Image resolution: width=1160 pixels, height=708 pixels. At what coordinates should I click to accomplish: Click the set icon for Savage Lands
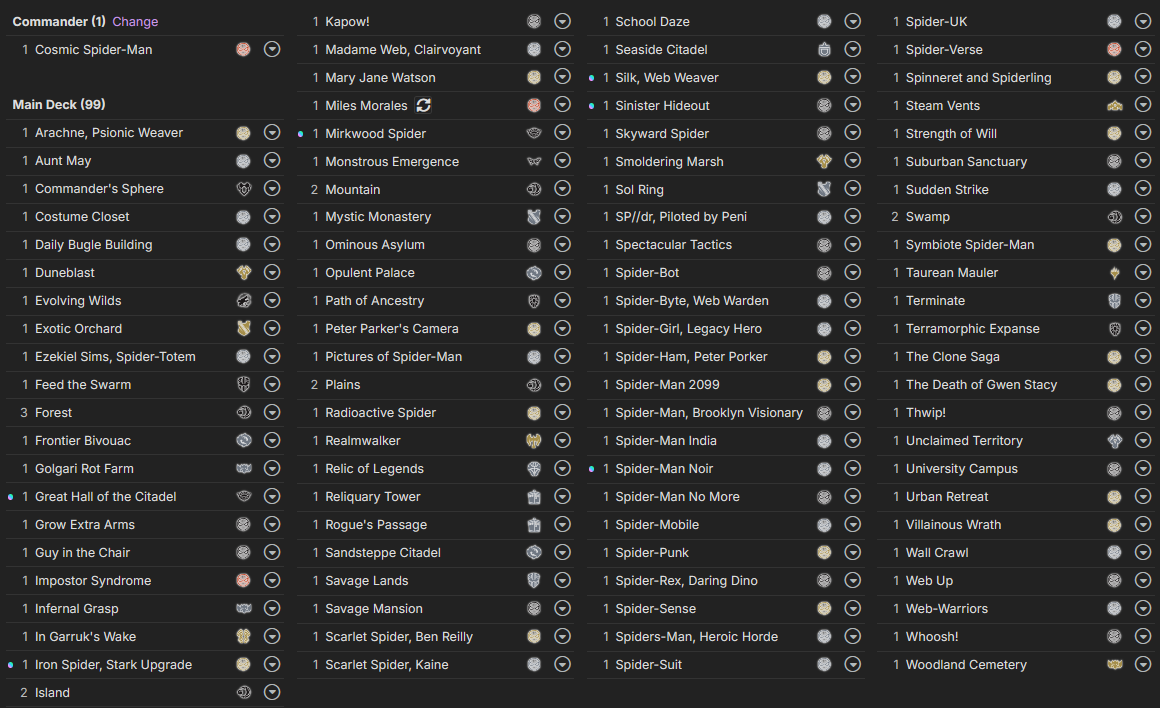pyautogui.click(x=534, y=581)
